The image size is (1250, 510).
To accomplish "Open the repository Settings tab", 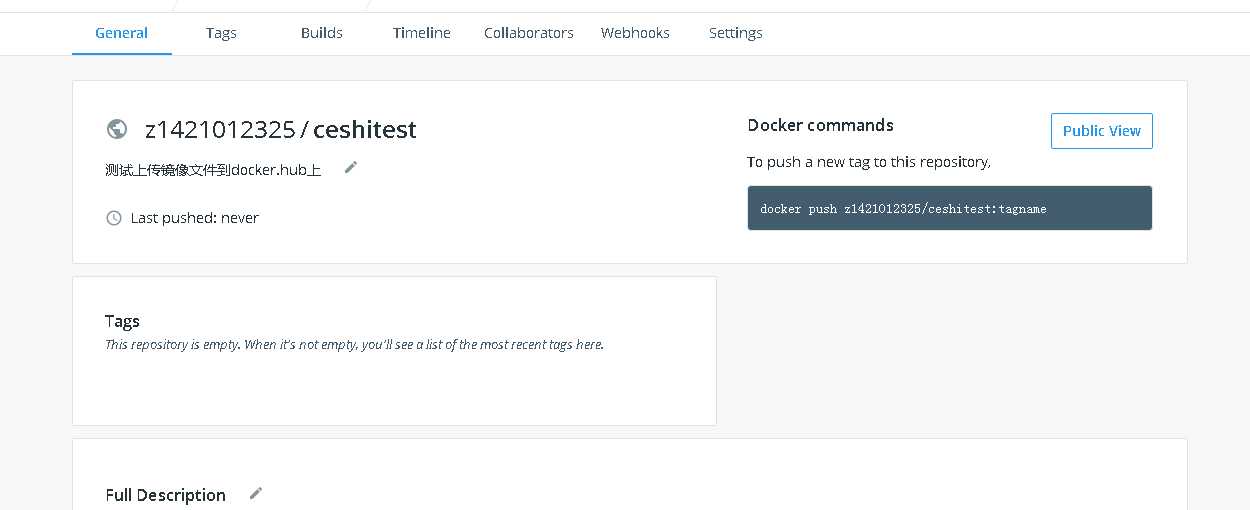I will [735, 33].
